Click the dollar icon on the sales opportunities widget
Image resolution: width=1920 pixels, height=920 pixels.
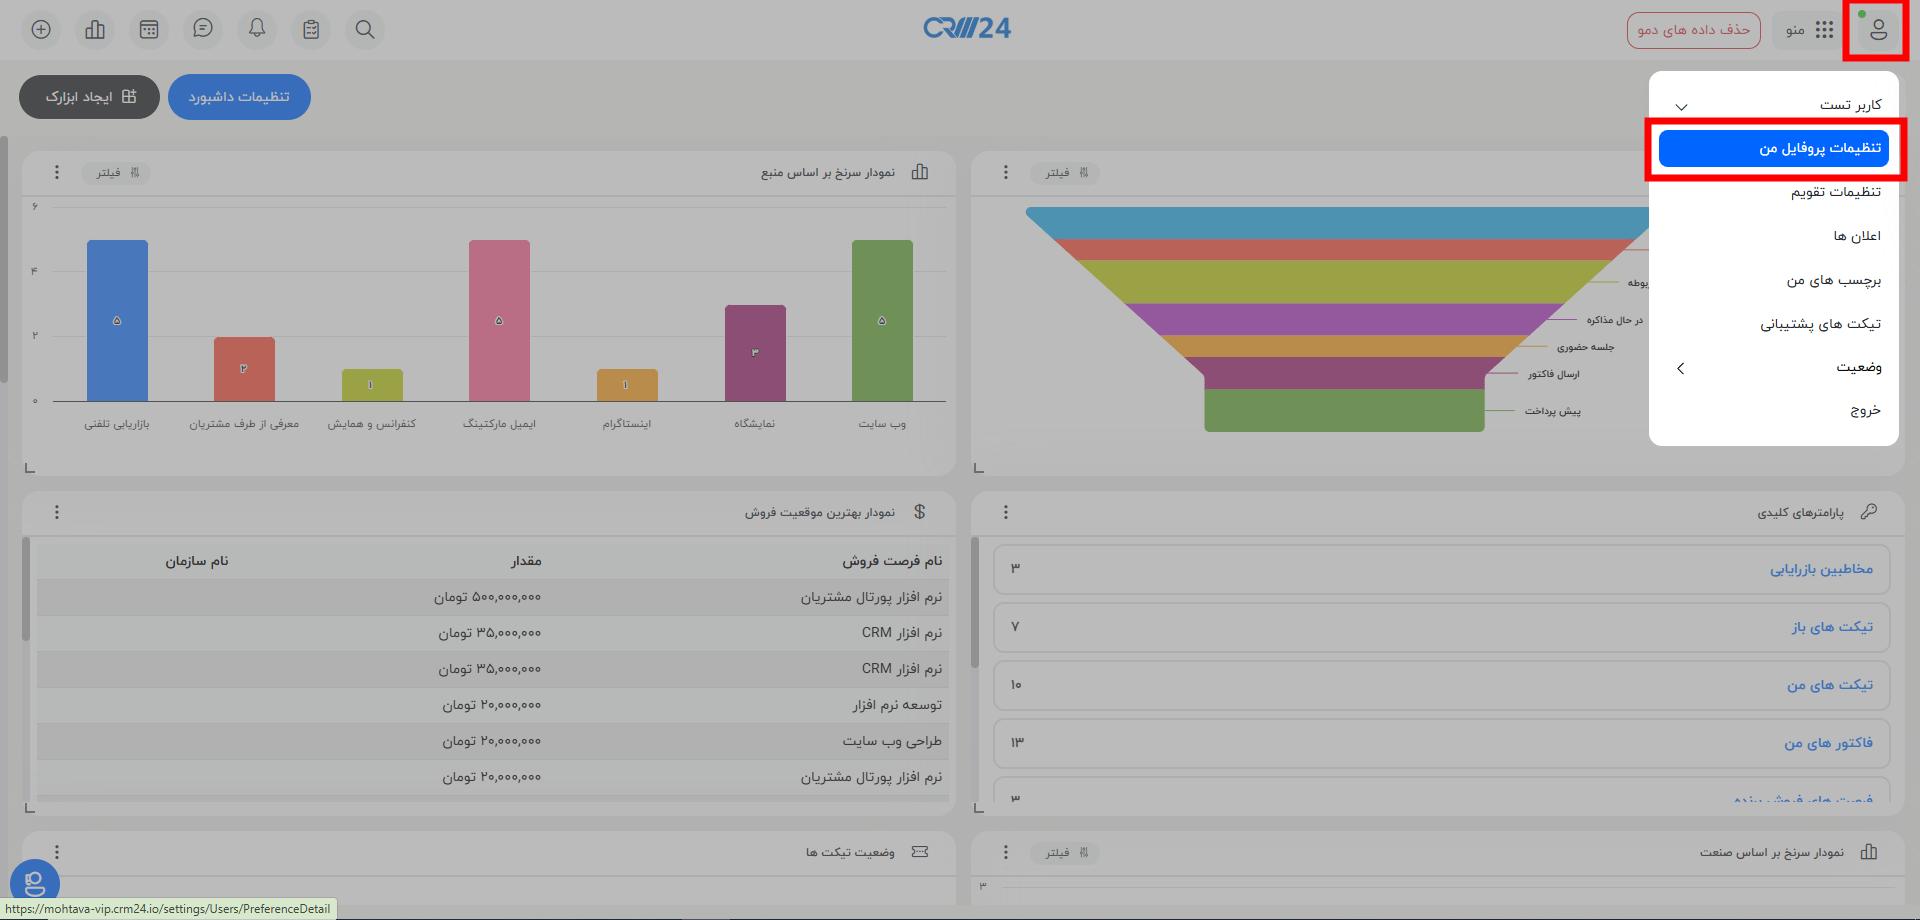pyautogui.click(x=921, y=512)
